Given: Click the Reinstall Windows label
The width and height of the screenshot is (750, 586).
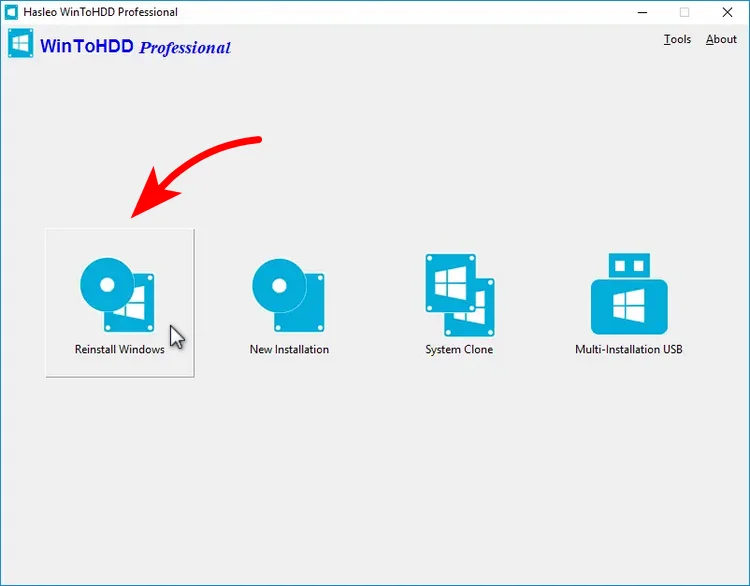Looking at the screenshot, I should coord(120,349).
